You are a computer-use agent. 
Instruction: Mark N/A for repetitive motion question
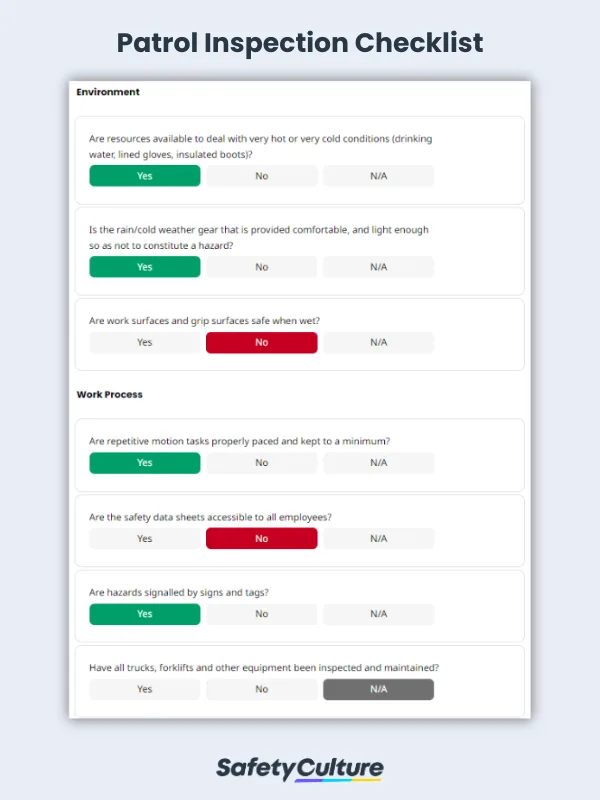[x=378, y=463]
